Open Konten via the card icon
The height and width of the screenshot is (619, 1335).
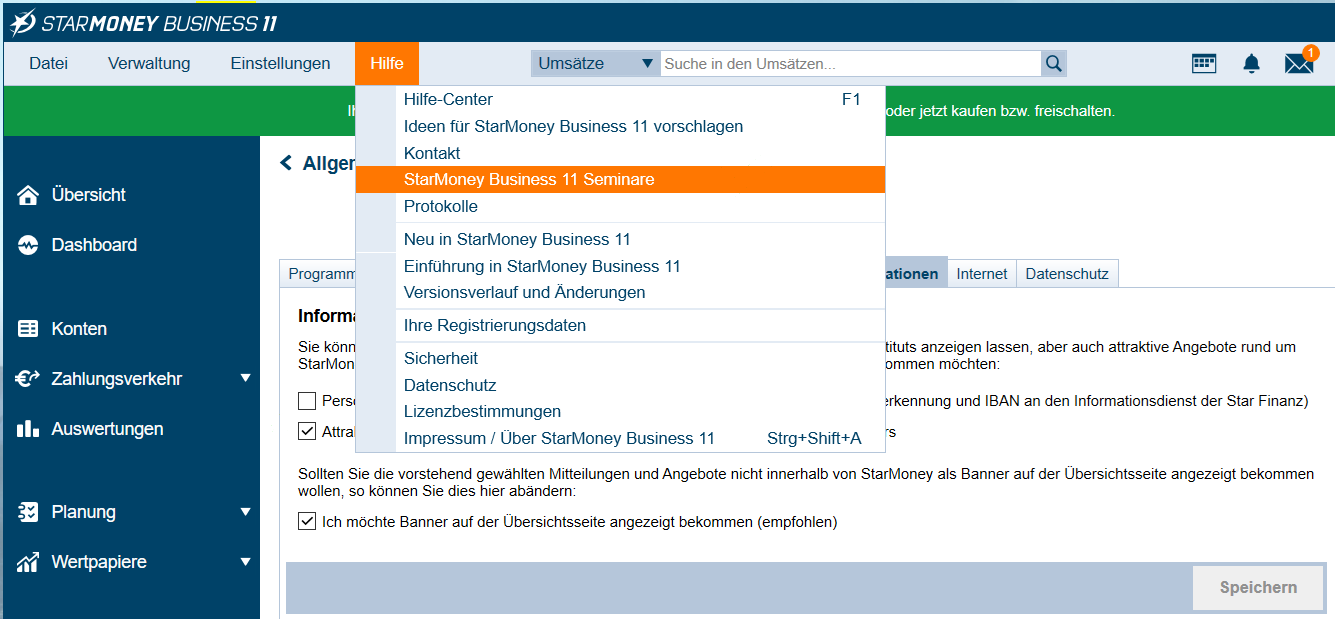pos(28,328)
